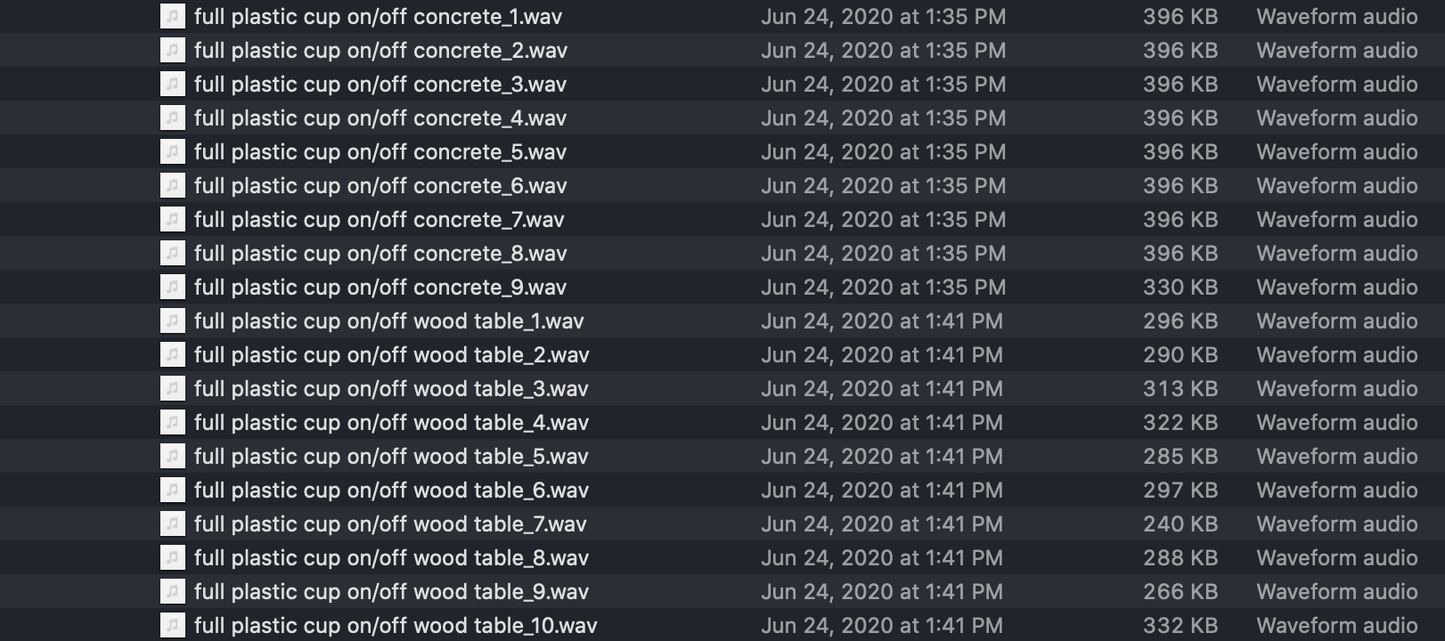Click the file icon of concrete_5.wav
This screenshot has width=1445, height=641.
point(173,152)
